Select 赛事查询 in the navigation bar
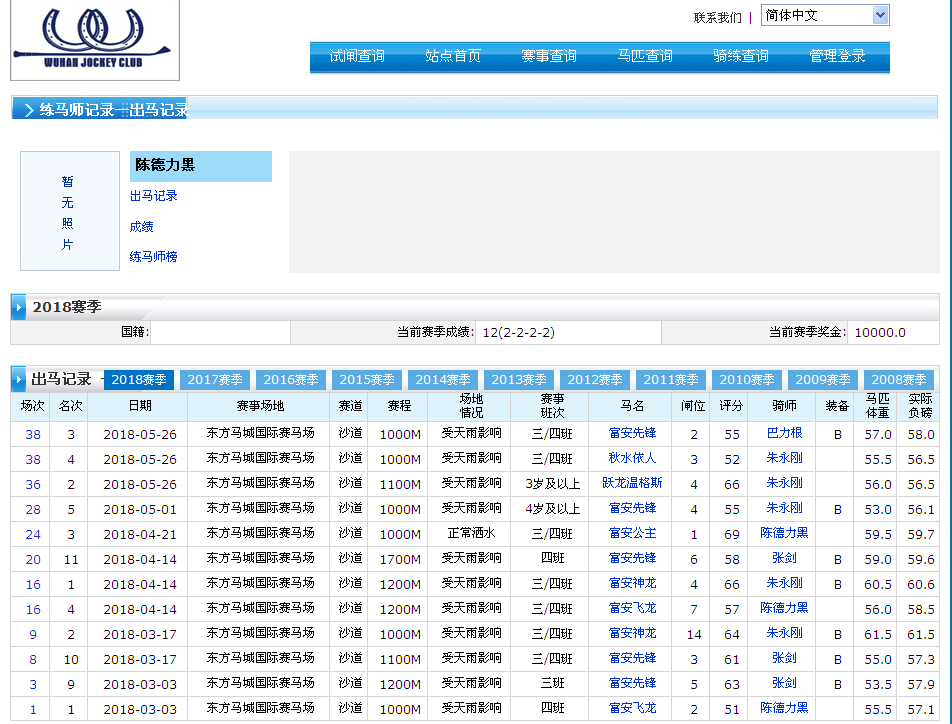The width and height of the screenshot is (952, 724). pos(549,56)
